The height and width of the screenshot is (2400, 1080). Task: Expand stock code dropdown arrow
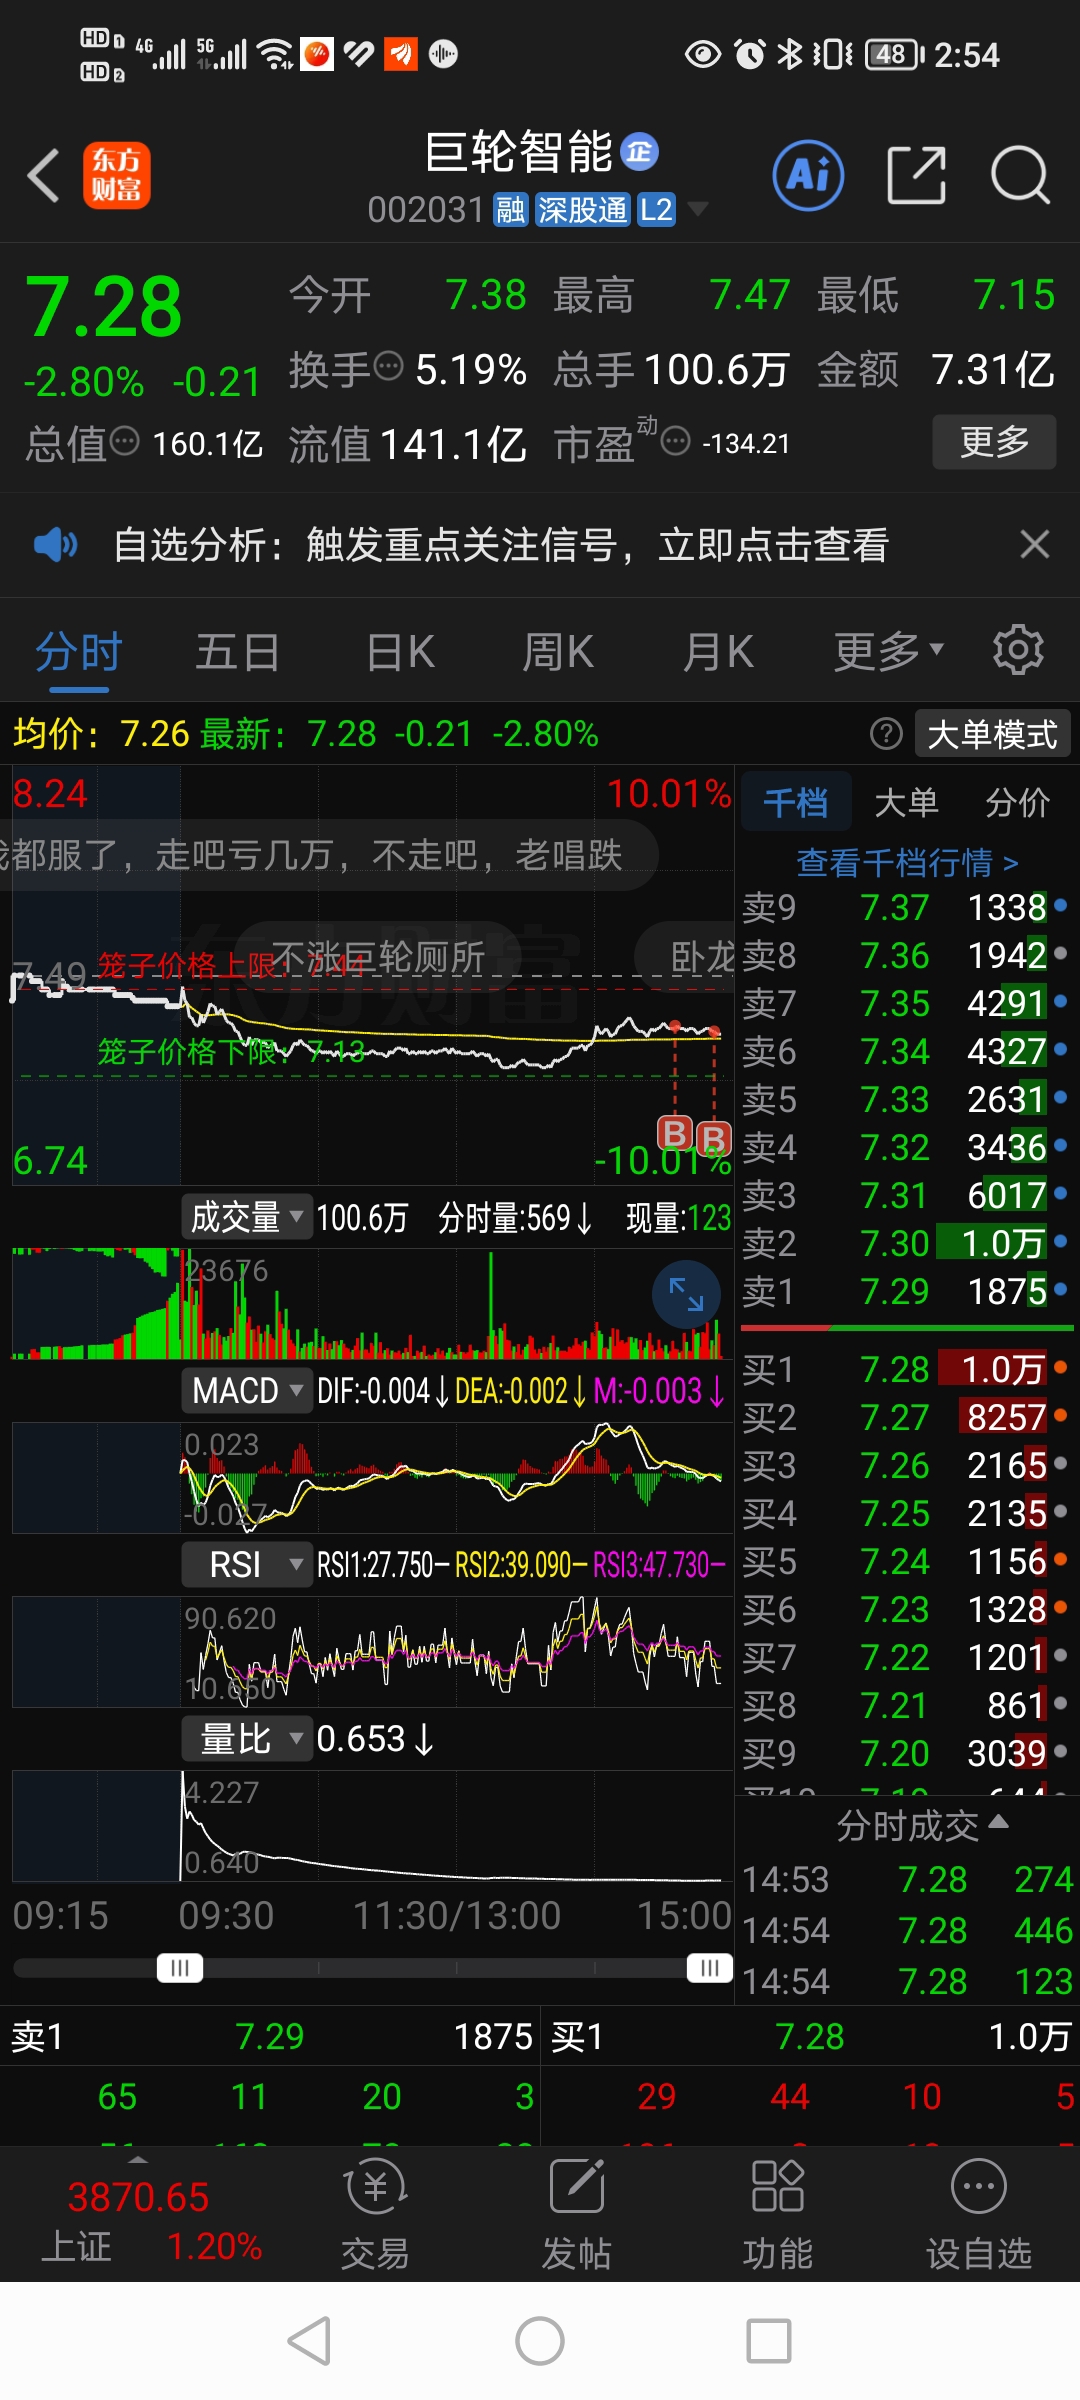point(698,209)
